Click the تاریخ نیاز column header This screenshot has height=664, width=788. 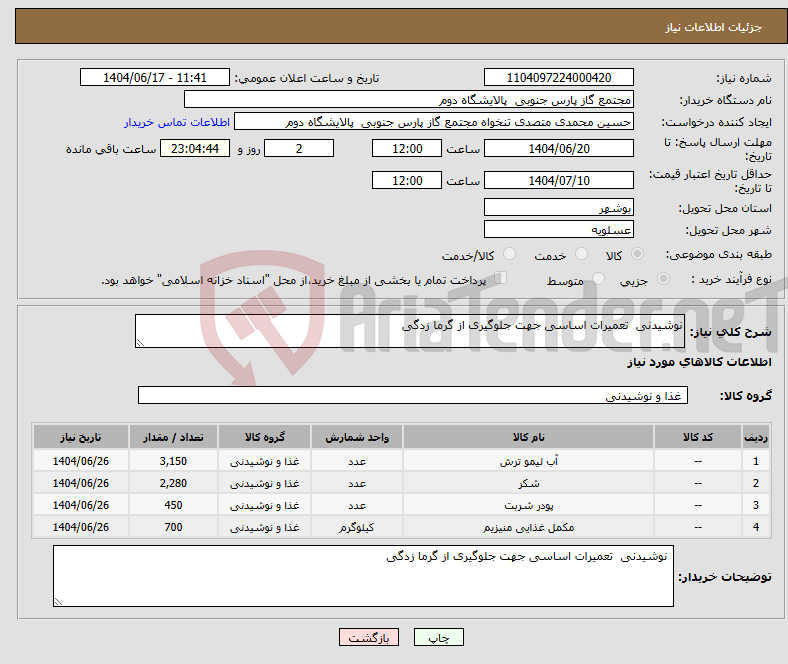click(80, 438)
